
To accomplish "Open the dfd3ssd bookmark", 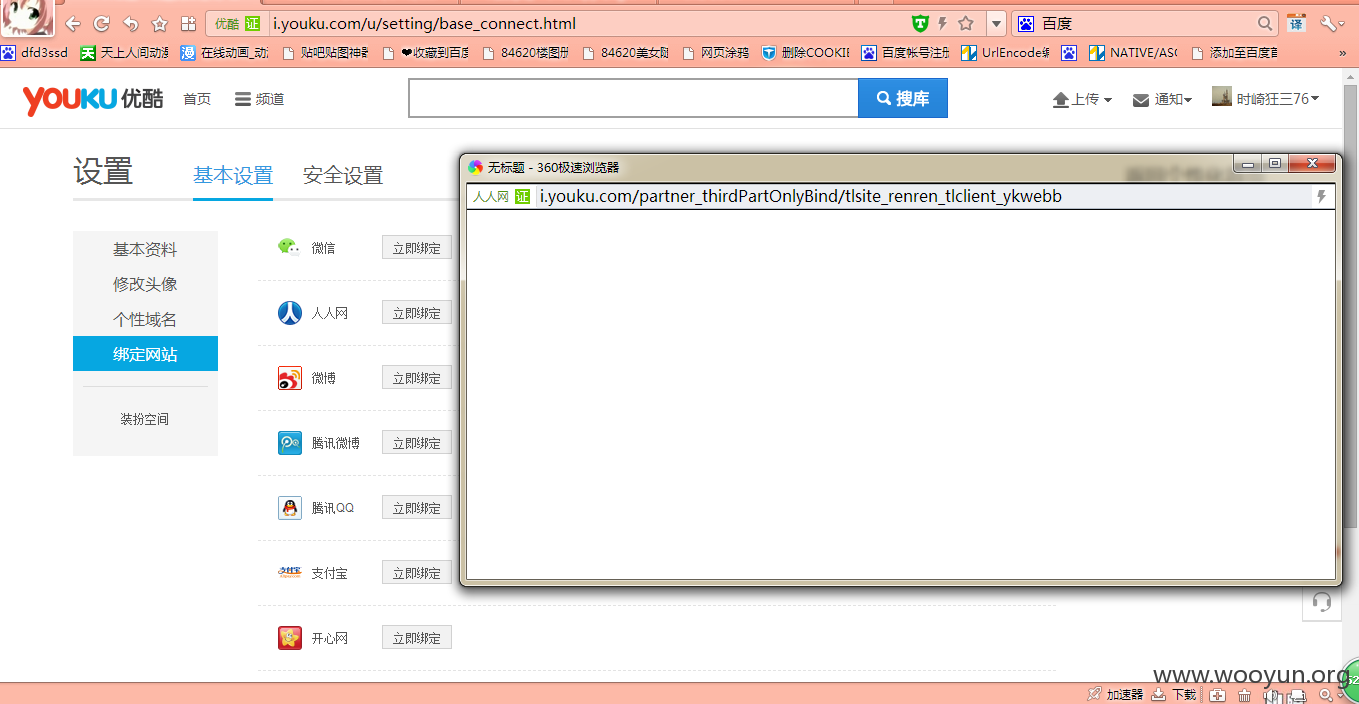I will [x=34, y=53].
